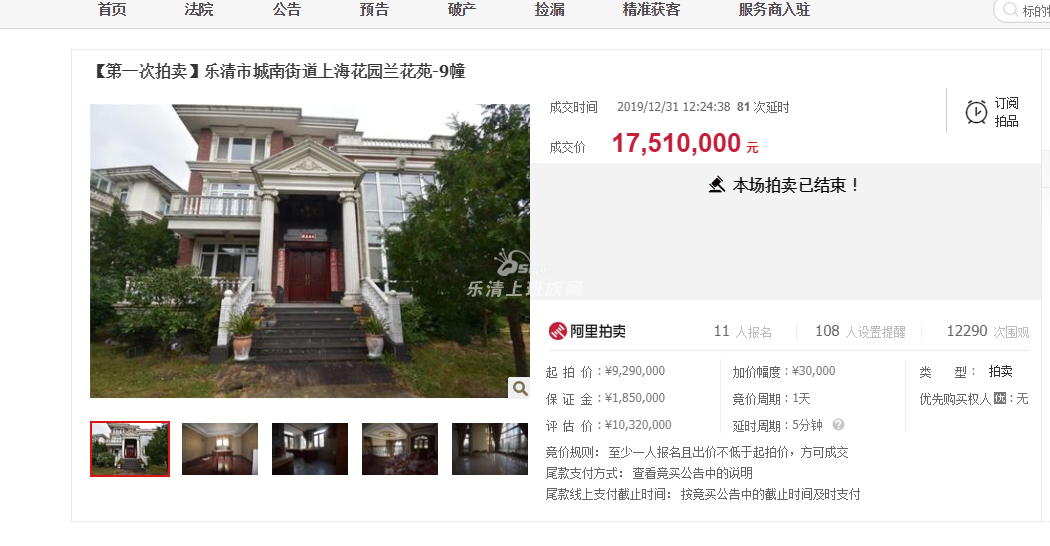Viewport: 1050px width, 546px height.
Task: Click the magnifier icon on the house photo
Action: [x=520, y=388]
